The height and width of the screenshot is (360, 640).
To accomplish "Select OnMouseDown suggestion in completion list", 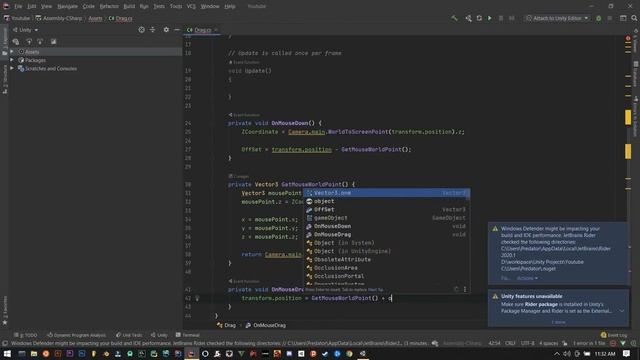I will coord(386,226).
